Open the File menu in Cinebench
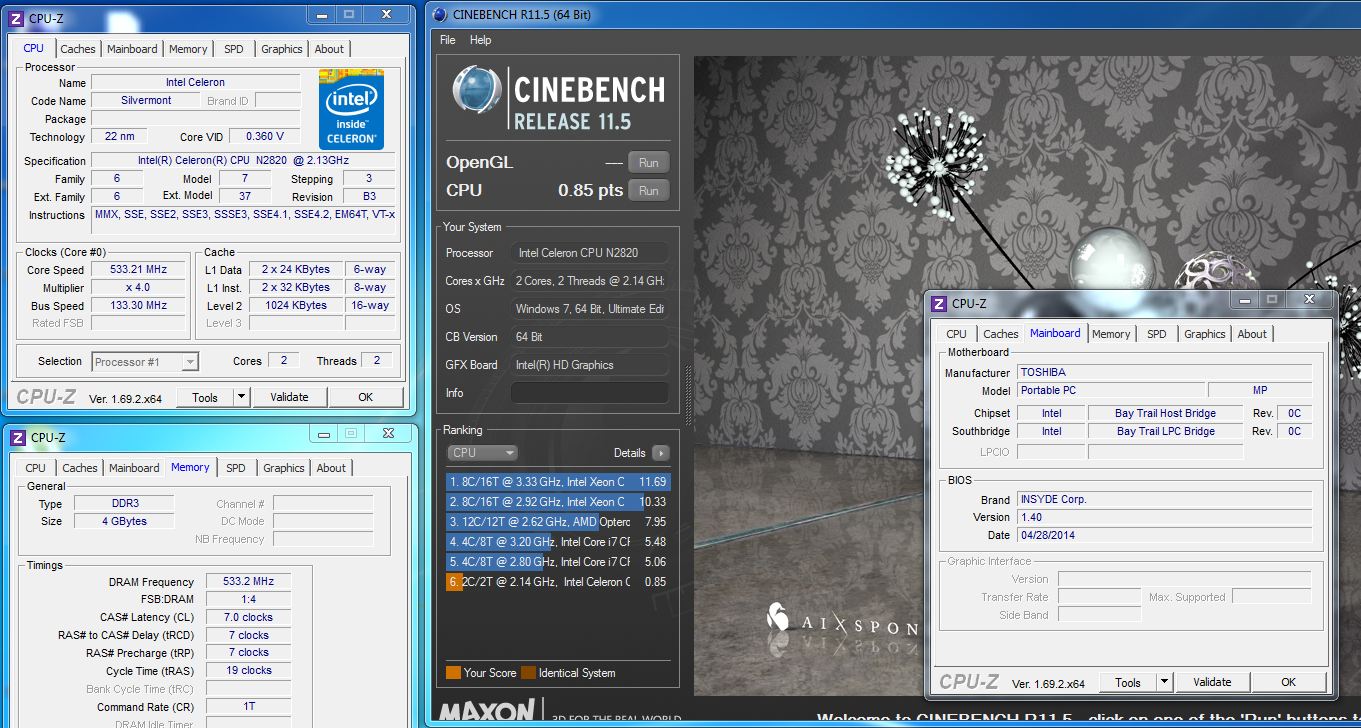 pyautogui.click(x=448, y=40)
